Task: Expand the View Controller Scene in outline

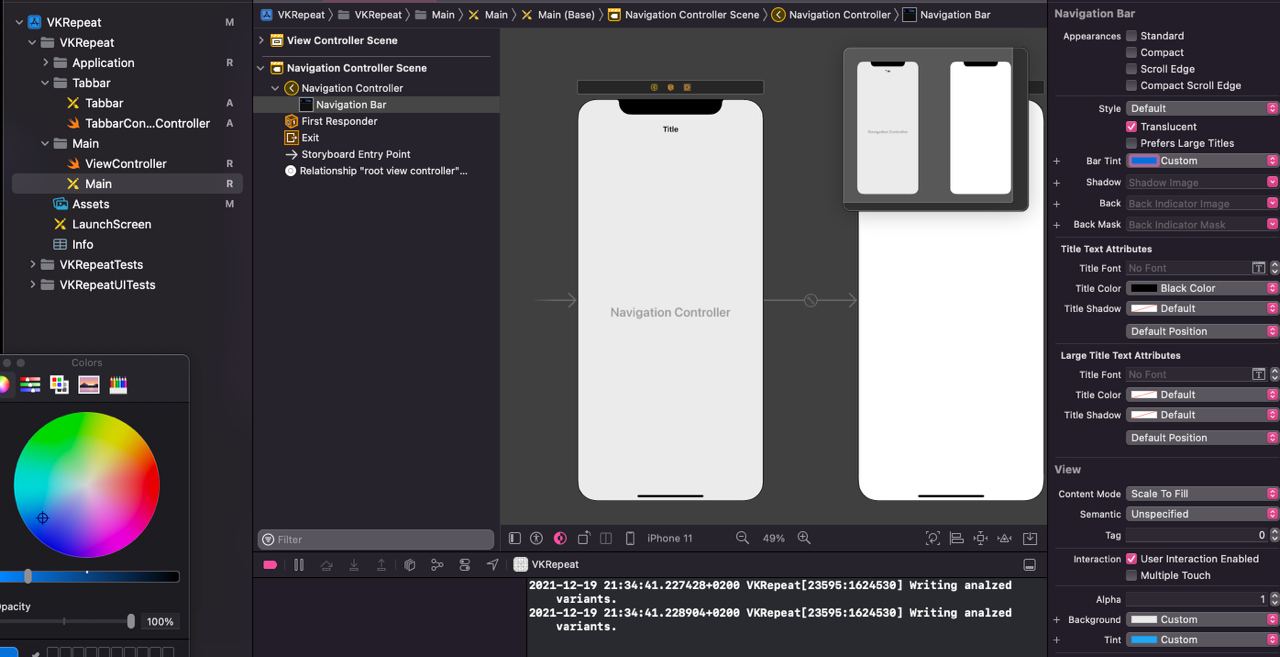Action: click(261, 40)
